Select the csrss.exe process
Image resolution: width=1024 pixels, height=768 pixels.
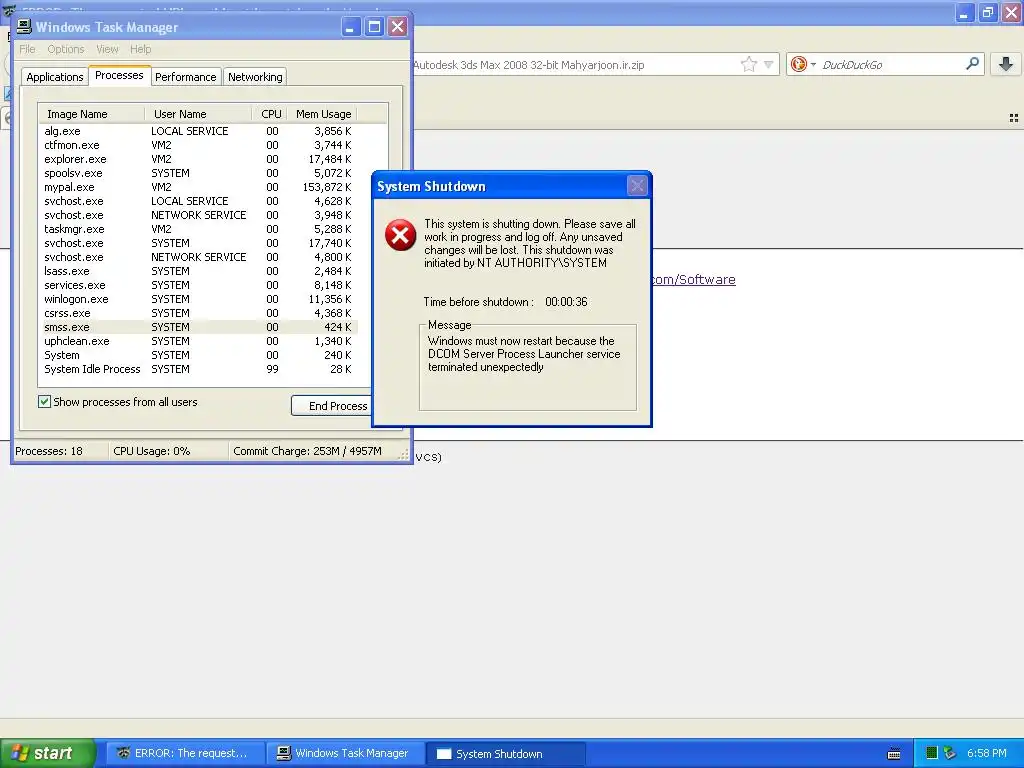(199, 313)
